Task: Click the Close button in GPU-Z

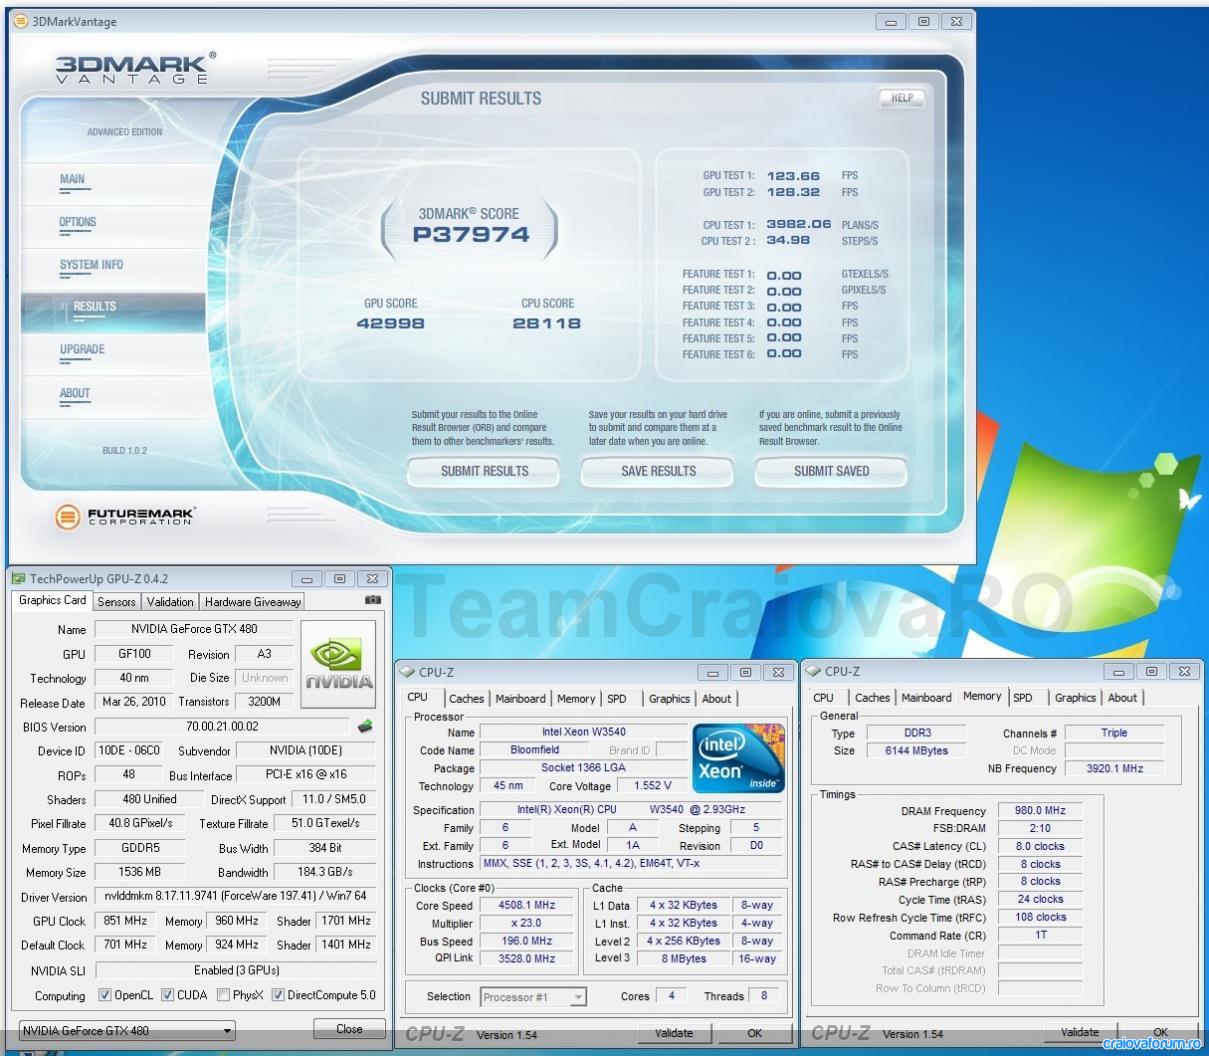Action: pyautogui.click(x=349, y=1029)
